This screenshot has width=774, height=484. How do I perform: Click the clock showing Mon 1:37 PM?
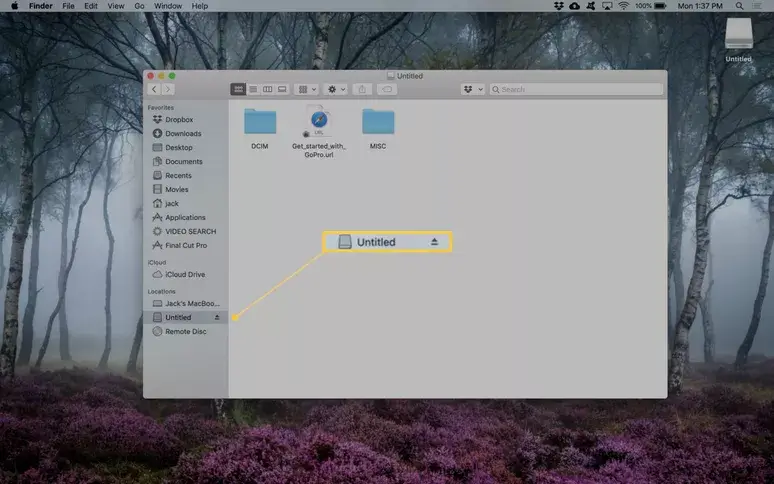tap(700, 6)
